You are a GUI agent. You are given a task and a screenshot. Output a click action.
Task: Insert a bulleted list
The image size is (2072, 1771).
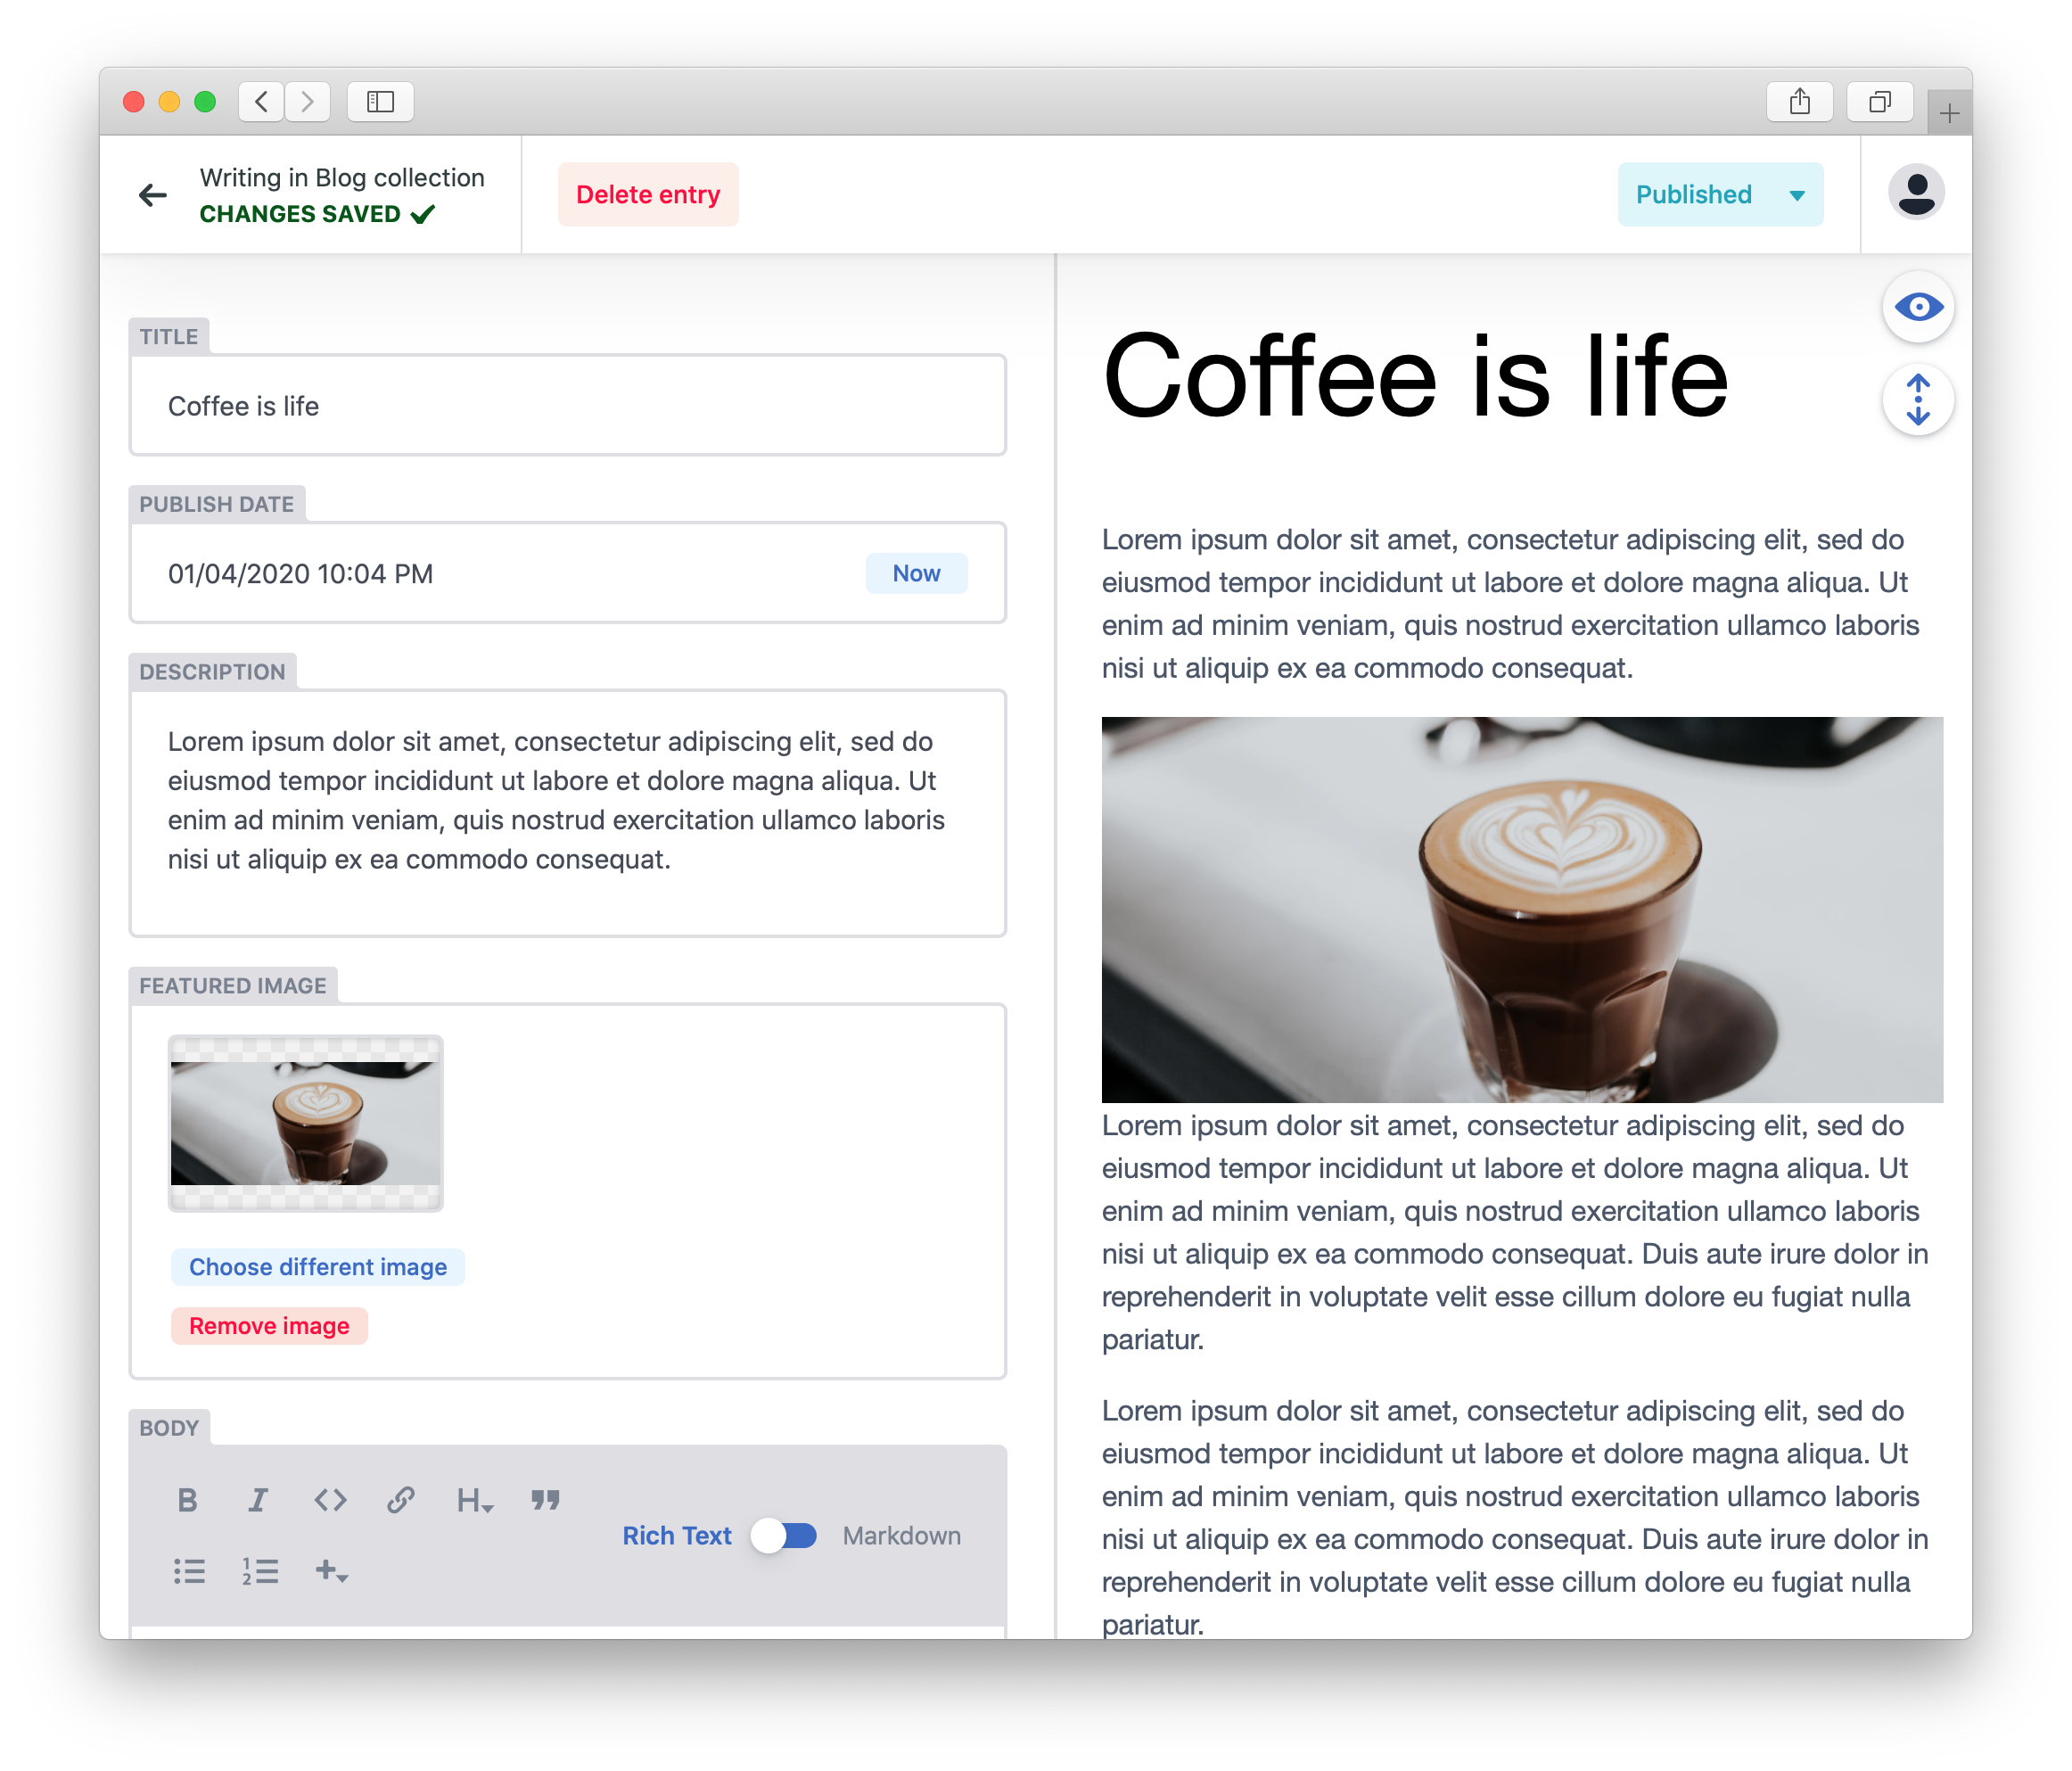coord(189,1570)
